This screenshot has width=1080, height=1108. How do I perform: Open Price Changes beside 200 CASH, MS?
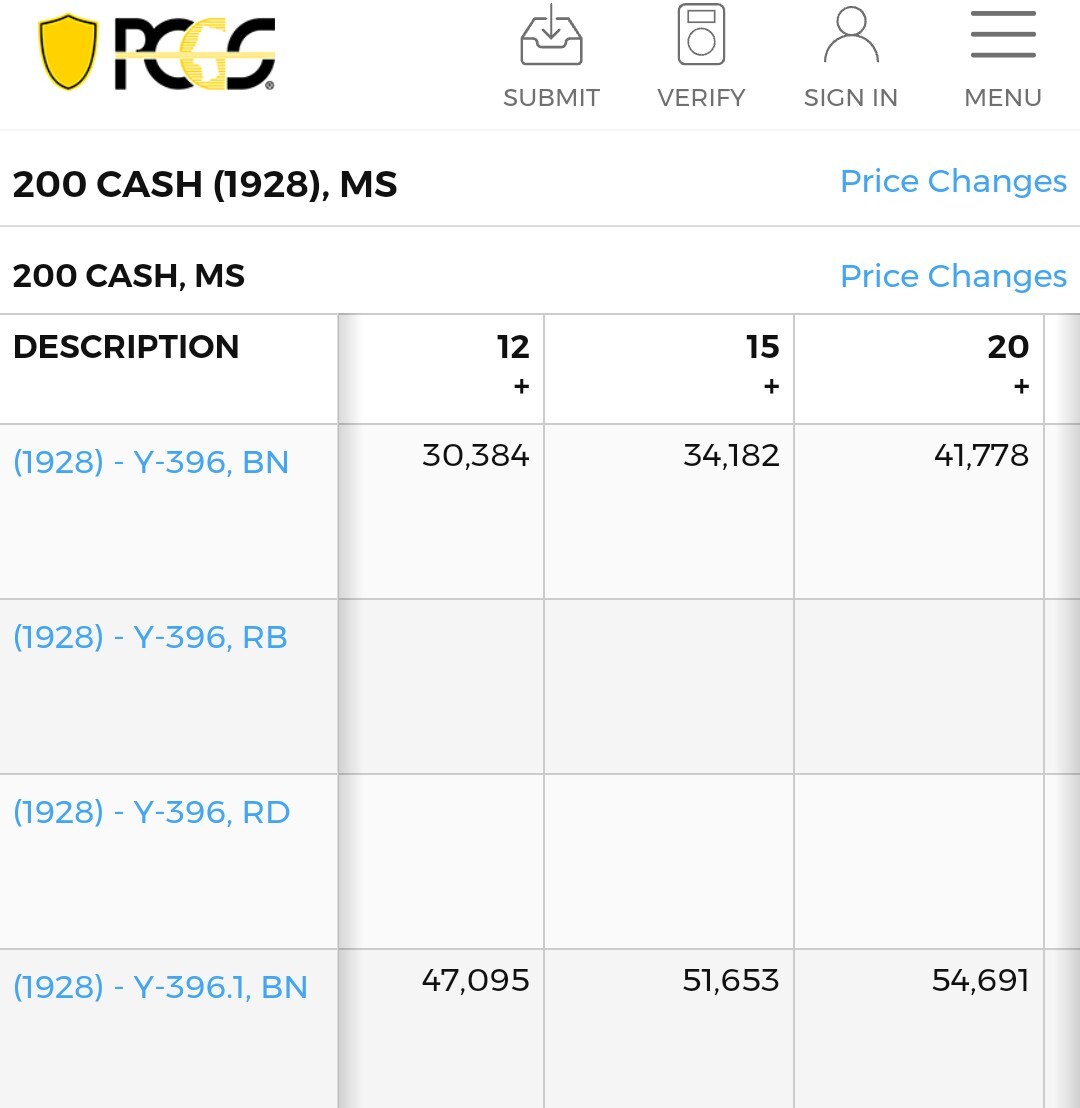tap(953, 276)
